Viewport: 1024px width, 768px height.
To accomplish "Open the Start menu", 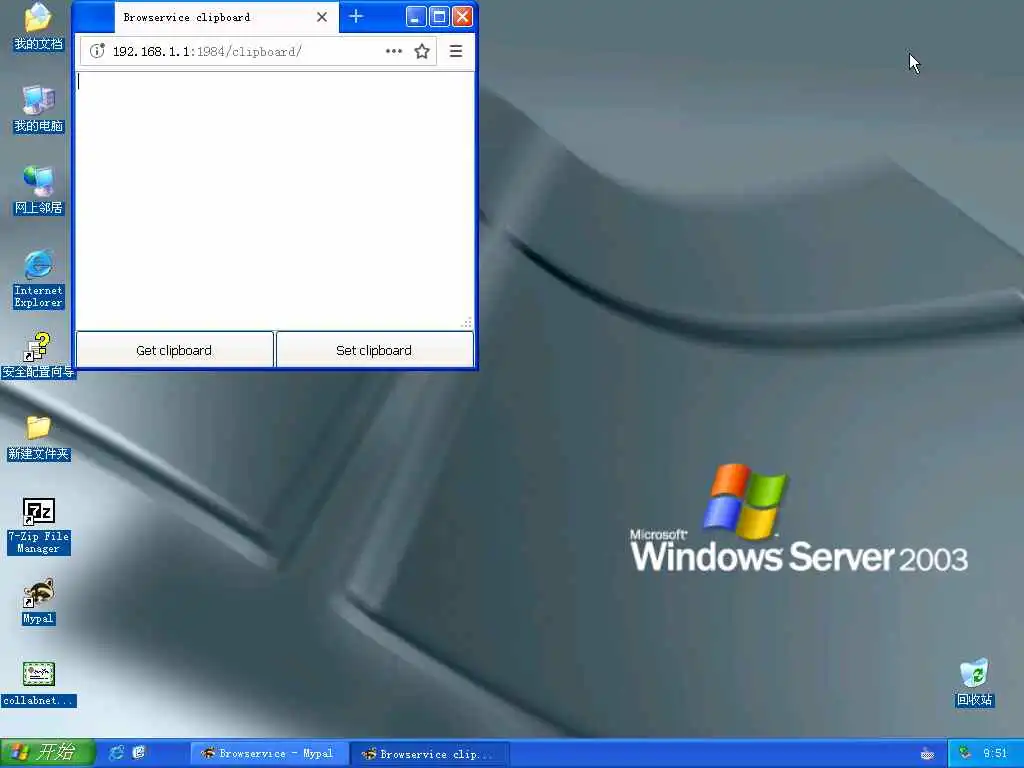I will 47,753.
